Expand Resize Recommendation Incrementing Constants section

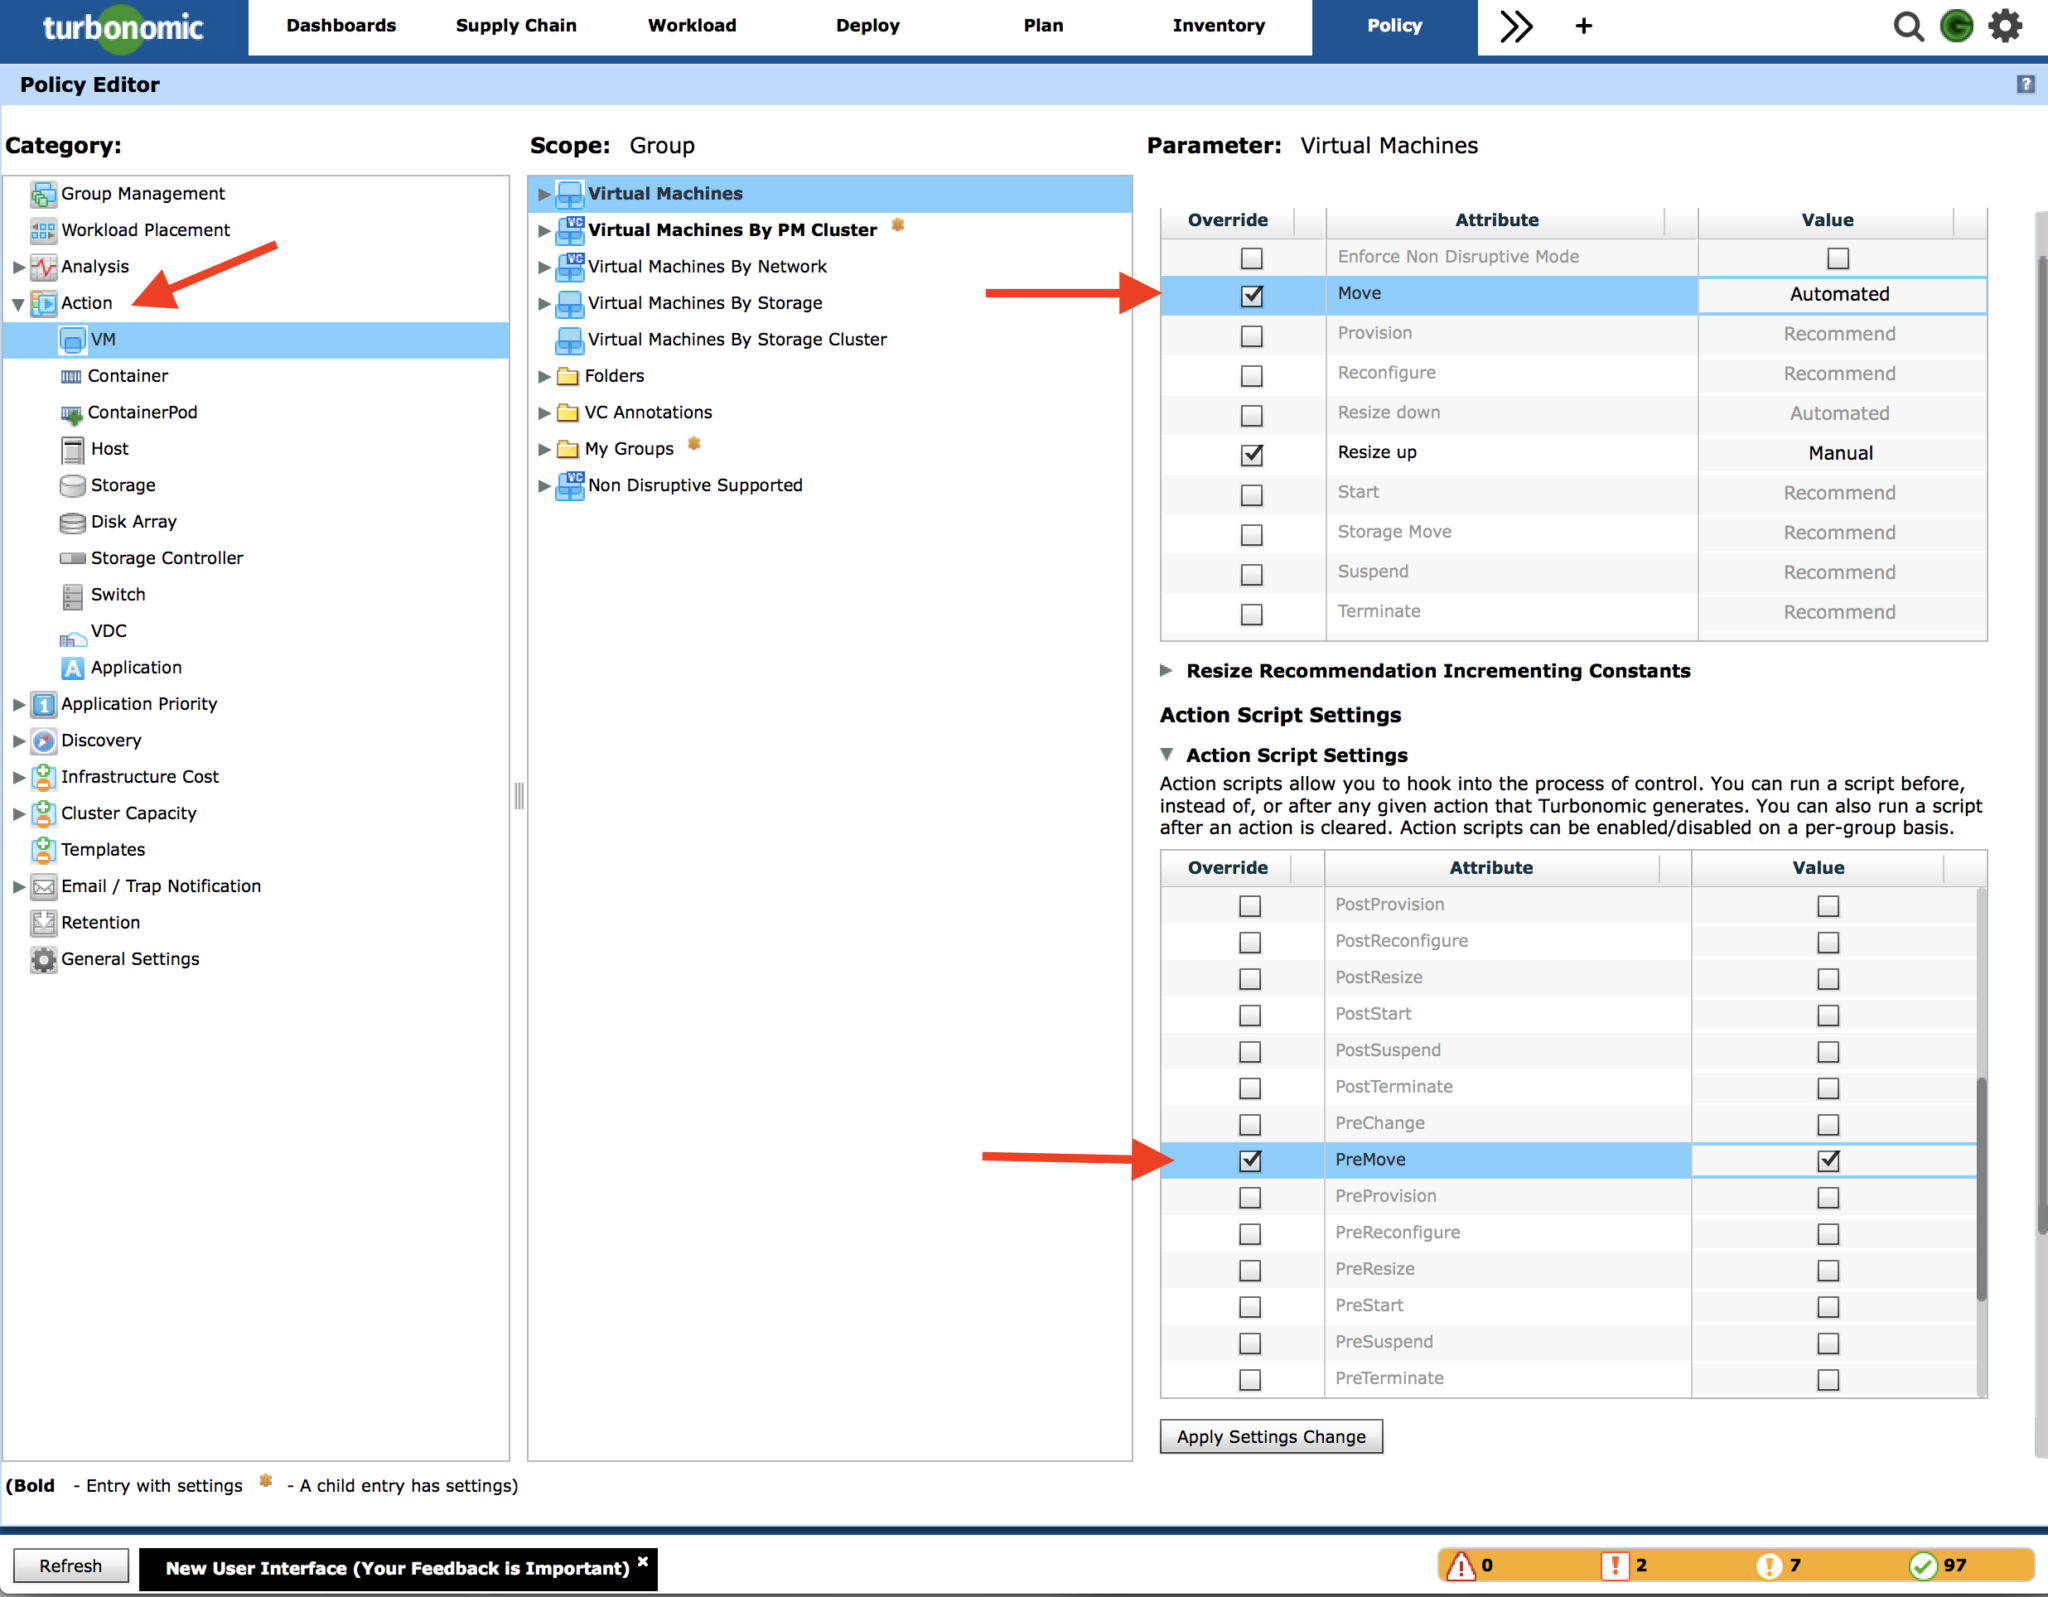pos(1166,671)
